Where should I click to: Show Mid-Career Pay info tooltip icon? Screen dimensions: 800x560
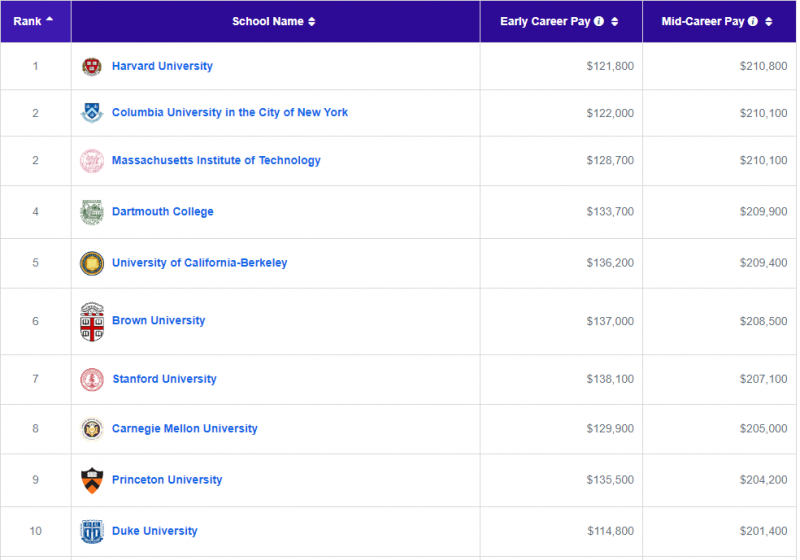(753, 21)
